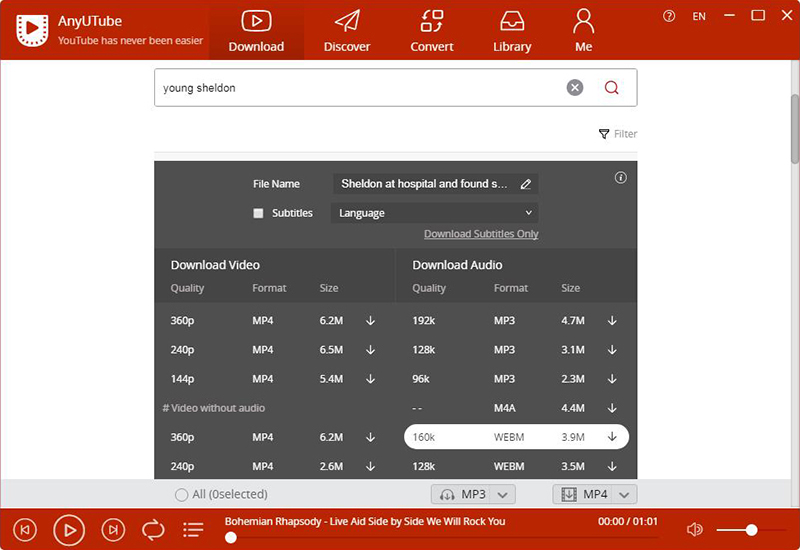Click the playback progress slider

tap(442, 537)
